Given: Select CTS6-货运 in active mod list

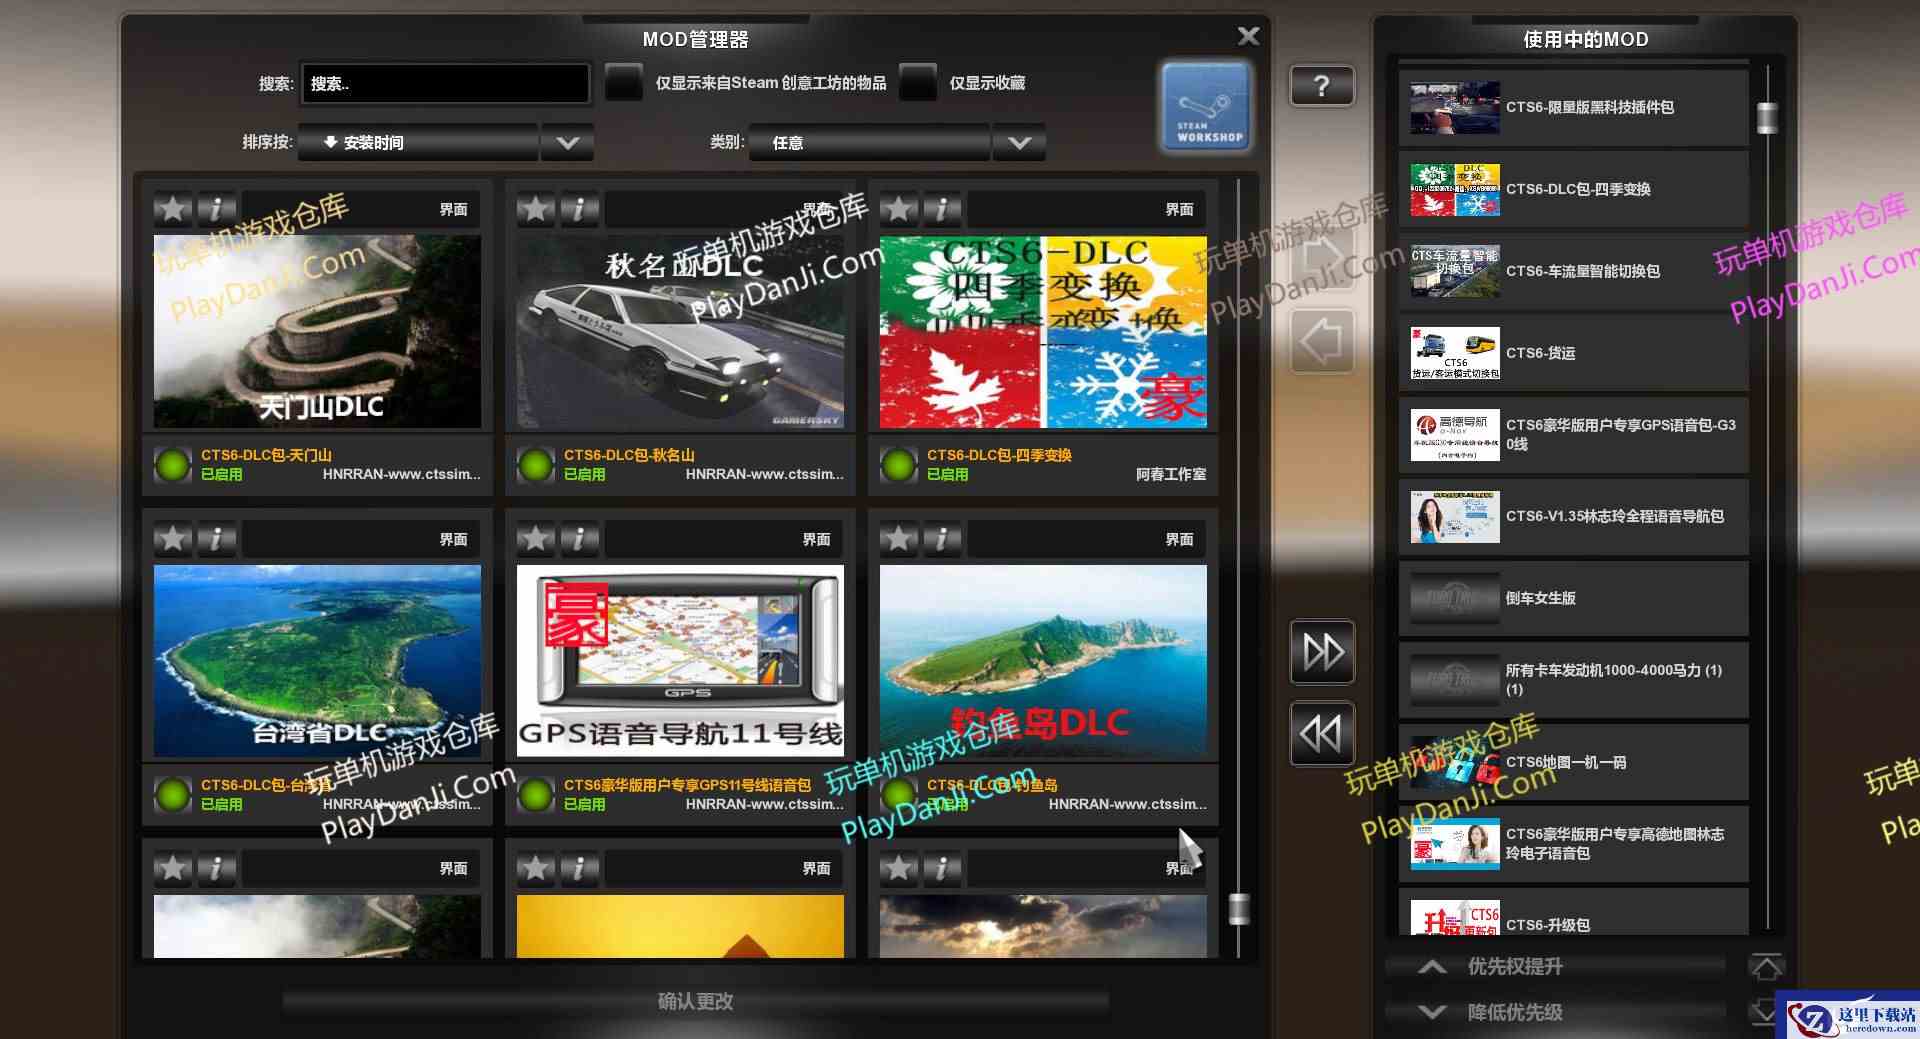Looking at the screenshot, I should click(x=1573, y=353).
